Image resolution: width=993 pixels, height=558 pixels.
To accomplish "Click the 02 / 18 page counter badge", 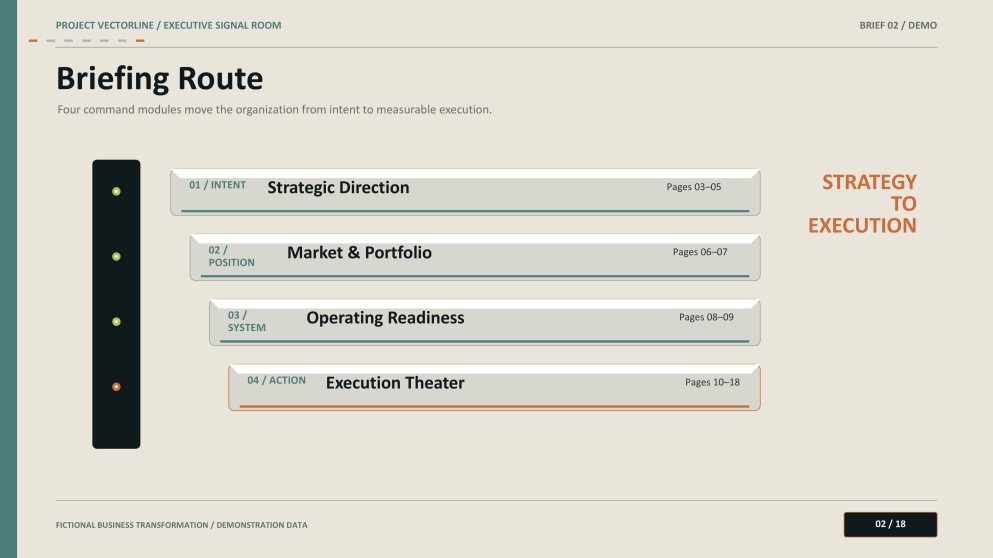I will tap(890, 524).
